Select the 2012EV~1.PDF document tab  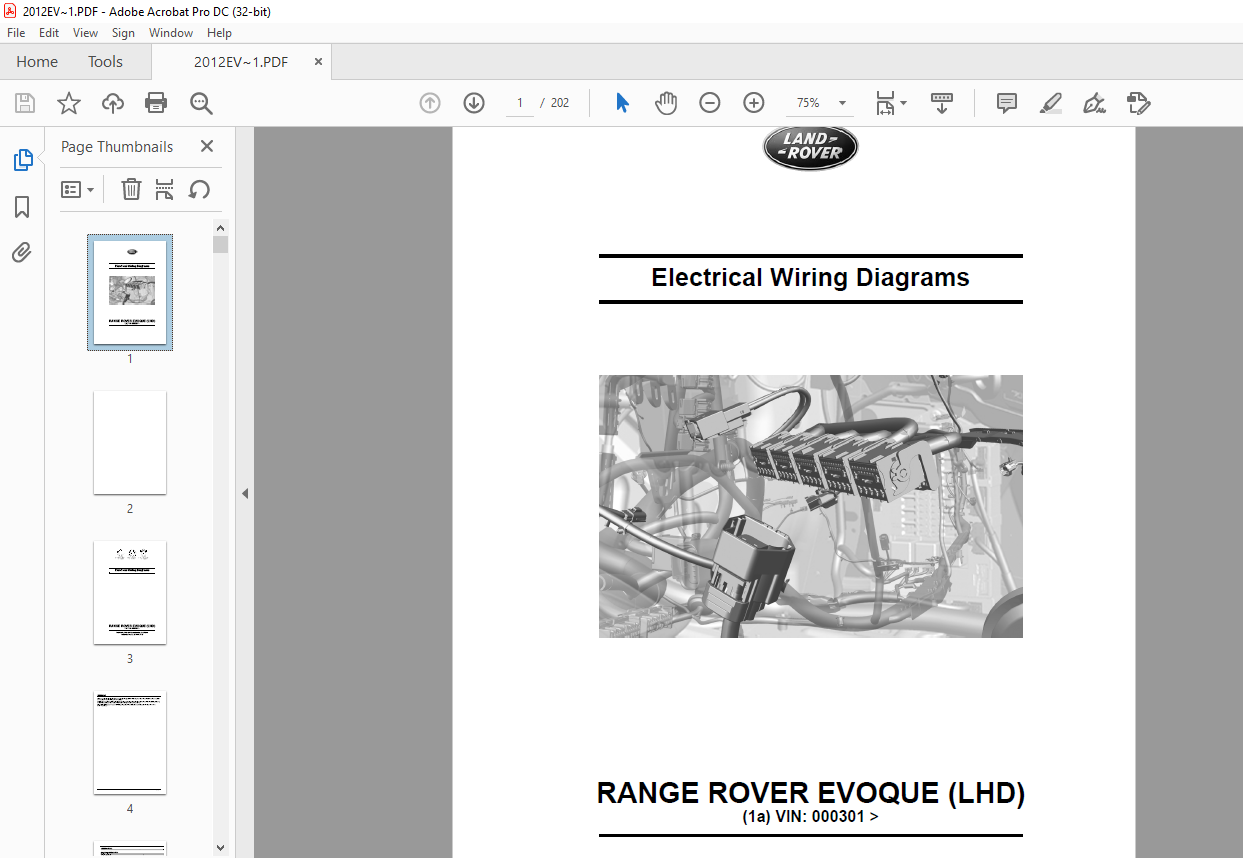[241, 62]
